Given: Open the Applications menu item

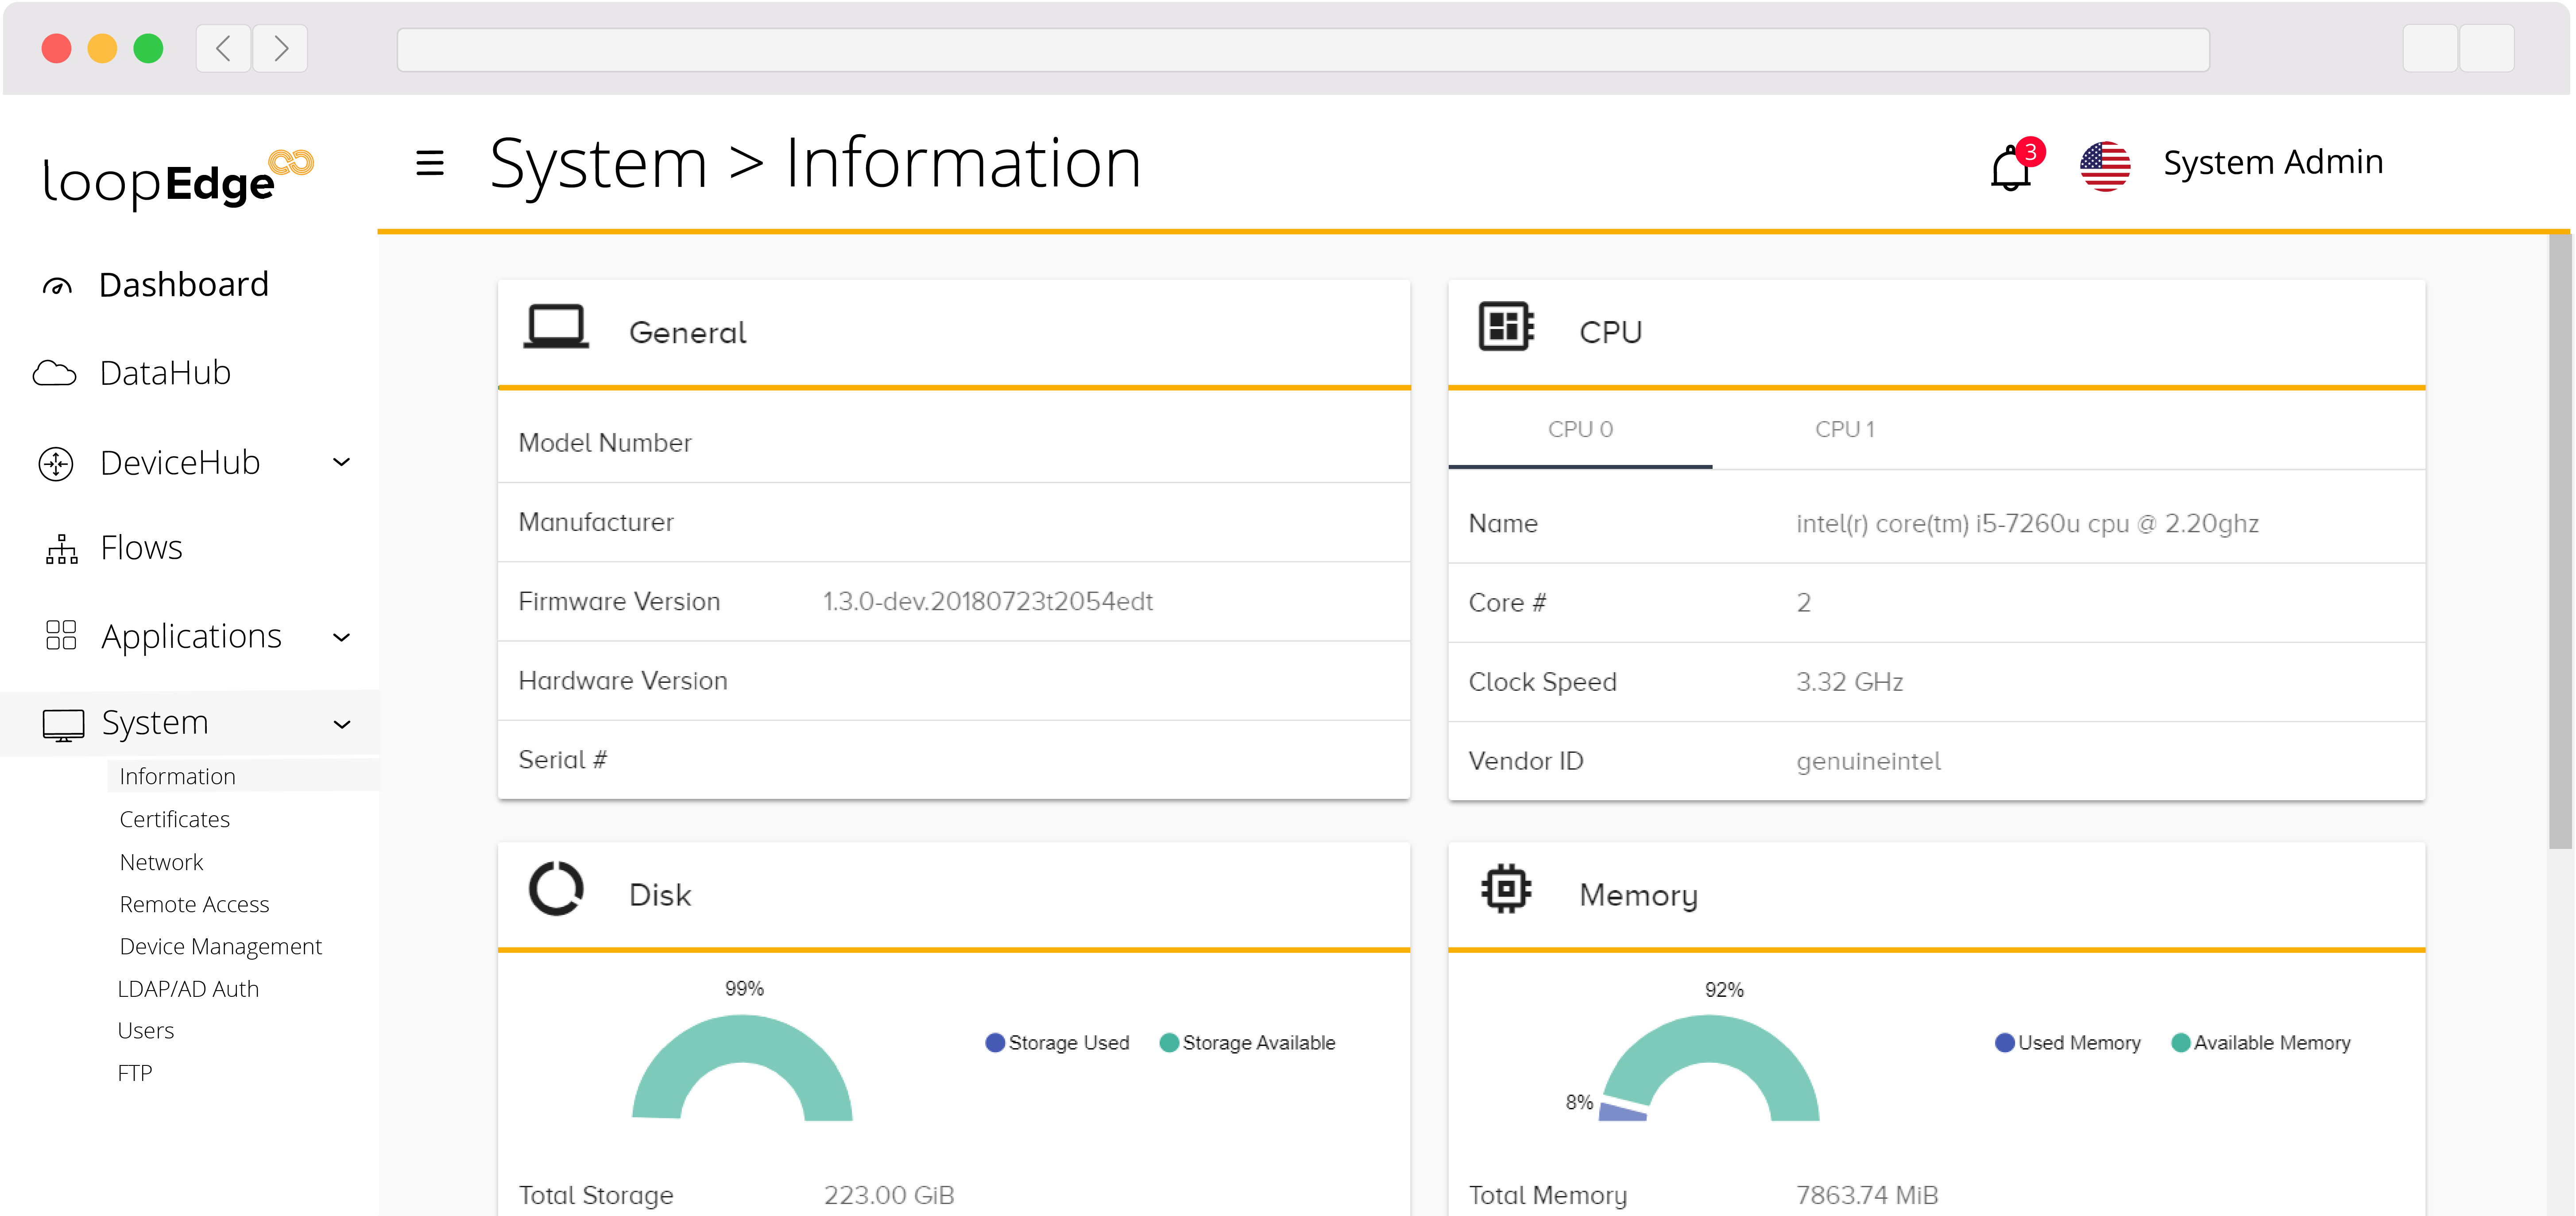Looking at the screenshot, I should tap(192, 637).
